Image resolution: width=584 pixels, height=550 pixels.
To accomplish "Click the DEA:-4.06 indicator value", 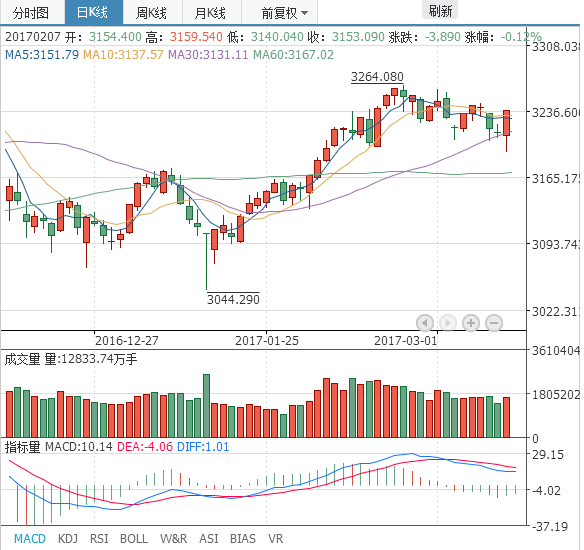I will tap(145, 446).
